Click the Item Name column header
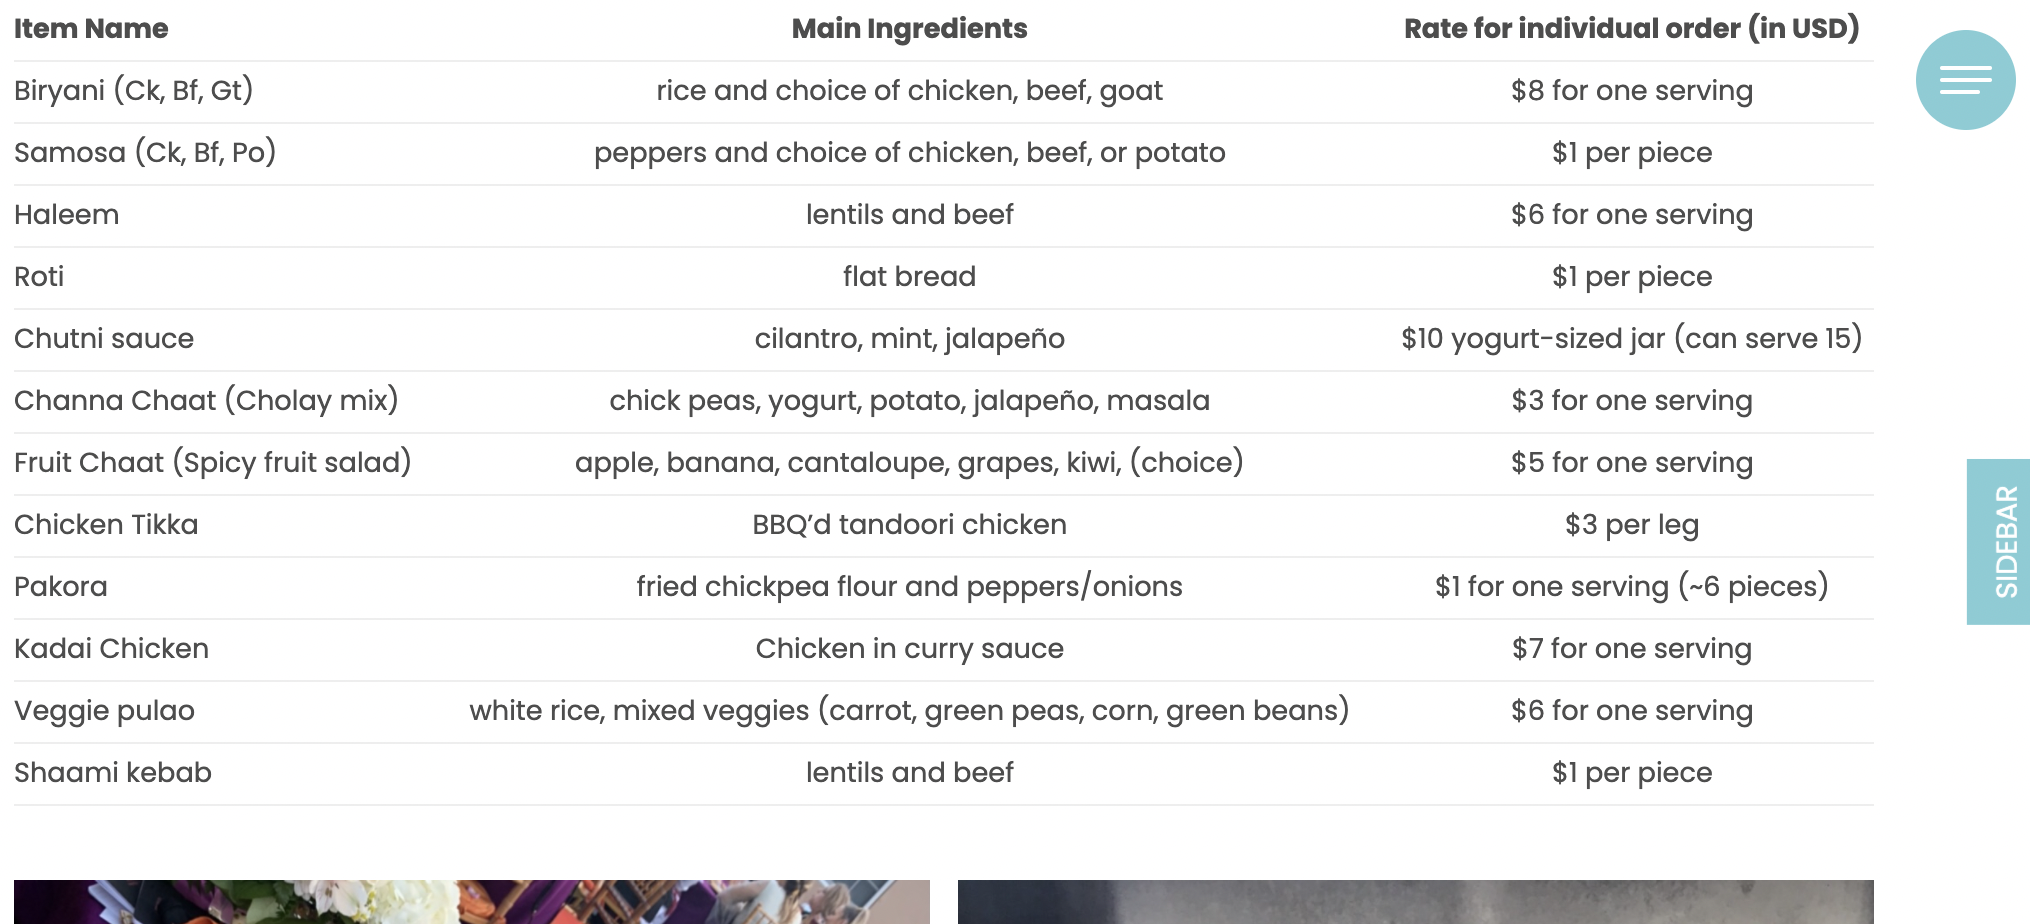Image resolution: width=2030 pixels, height=924 pixels. 91,29
